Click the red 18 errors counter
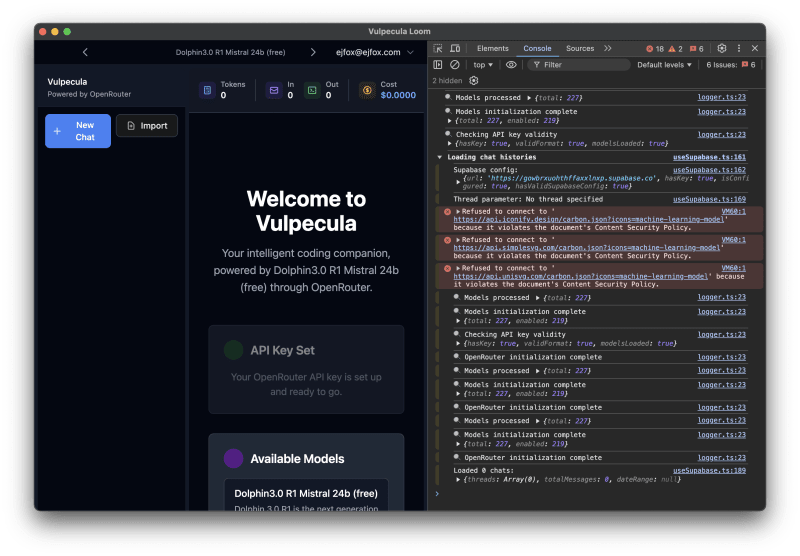Screen dimensions: 800x556 point(655,49)
